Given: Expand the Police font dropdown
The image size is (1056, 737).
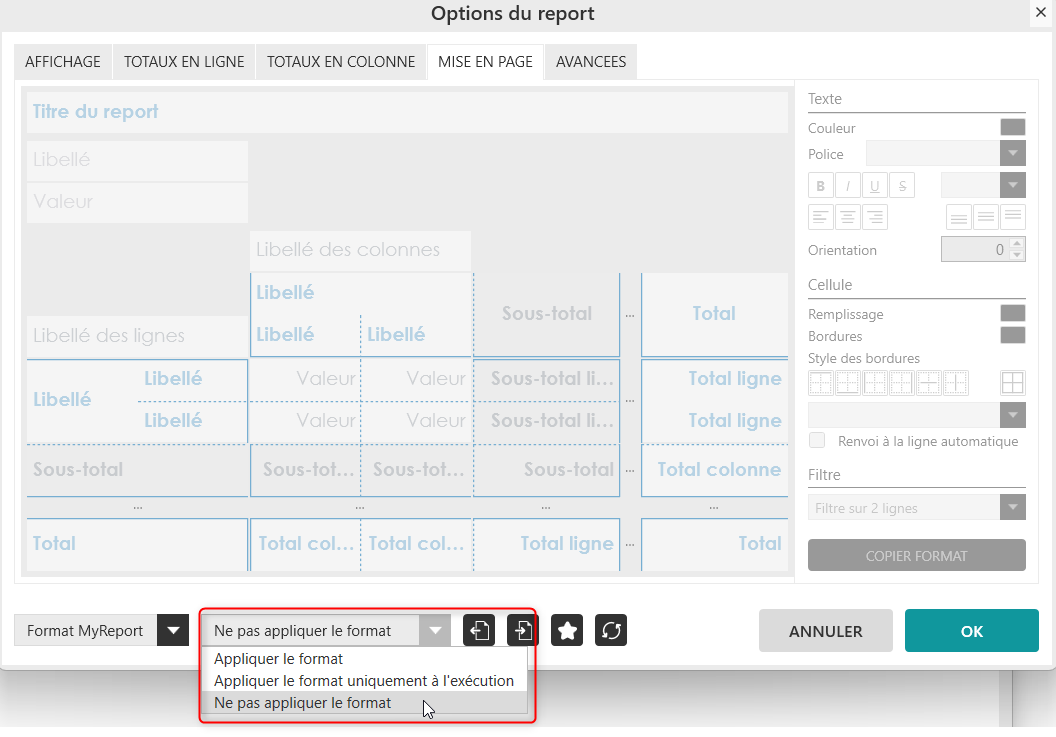Looking at the screenshot, I should [1013, 154].
